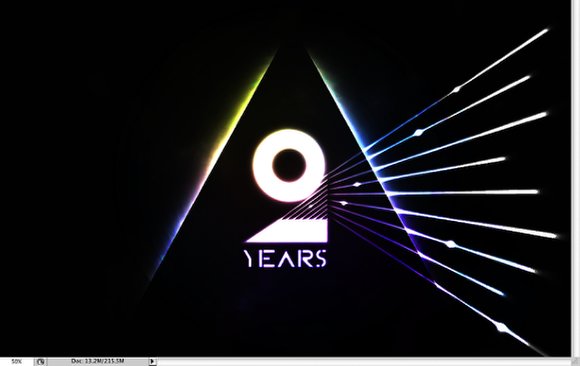Click the YEARS text on the canvas

point(285,258)
